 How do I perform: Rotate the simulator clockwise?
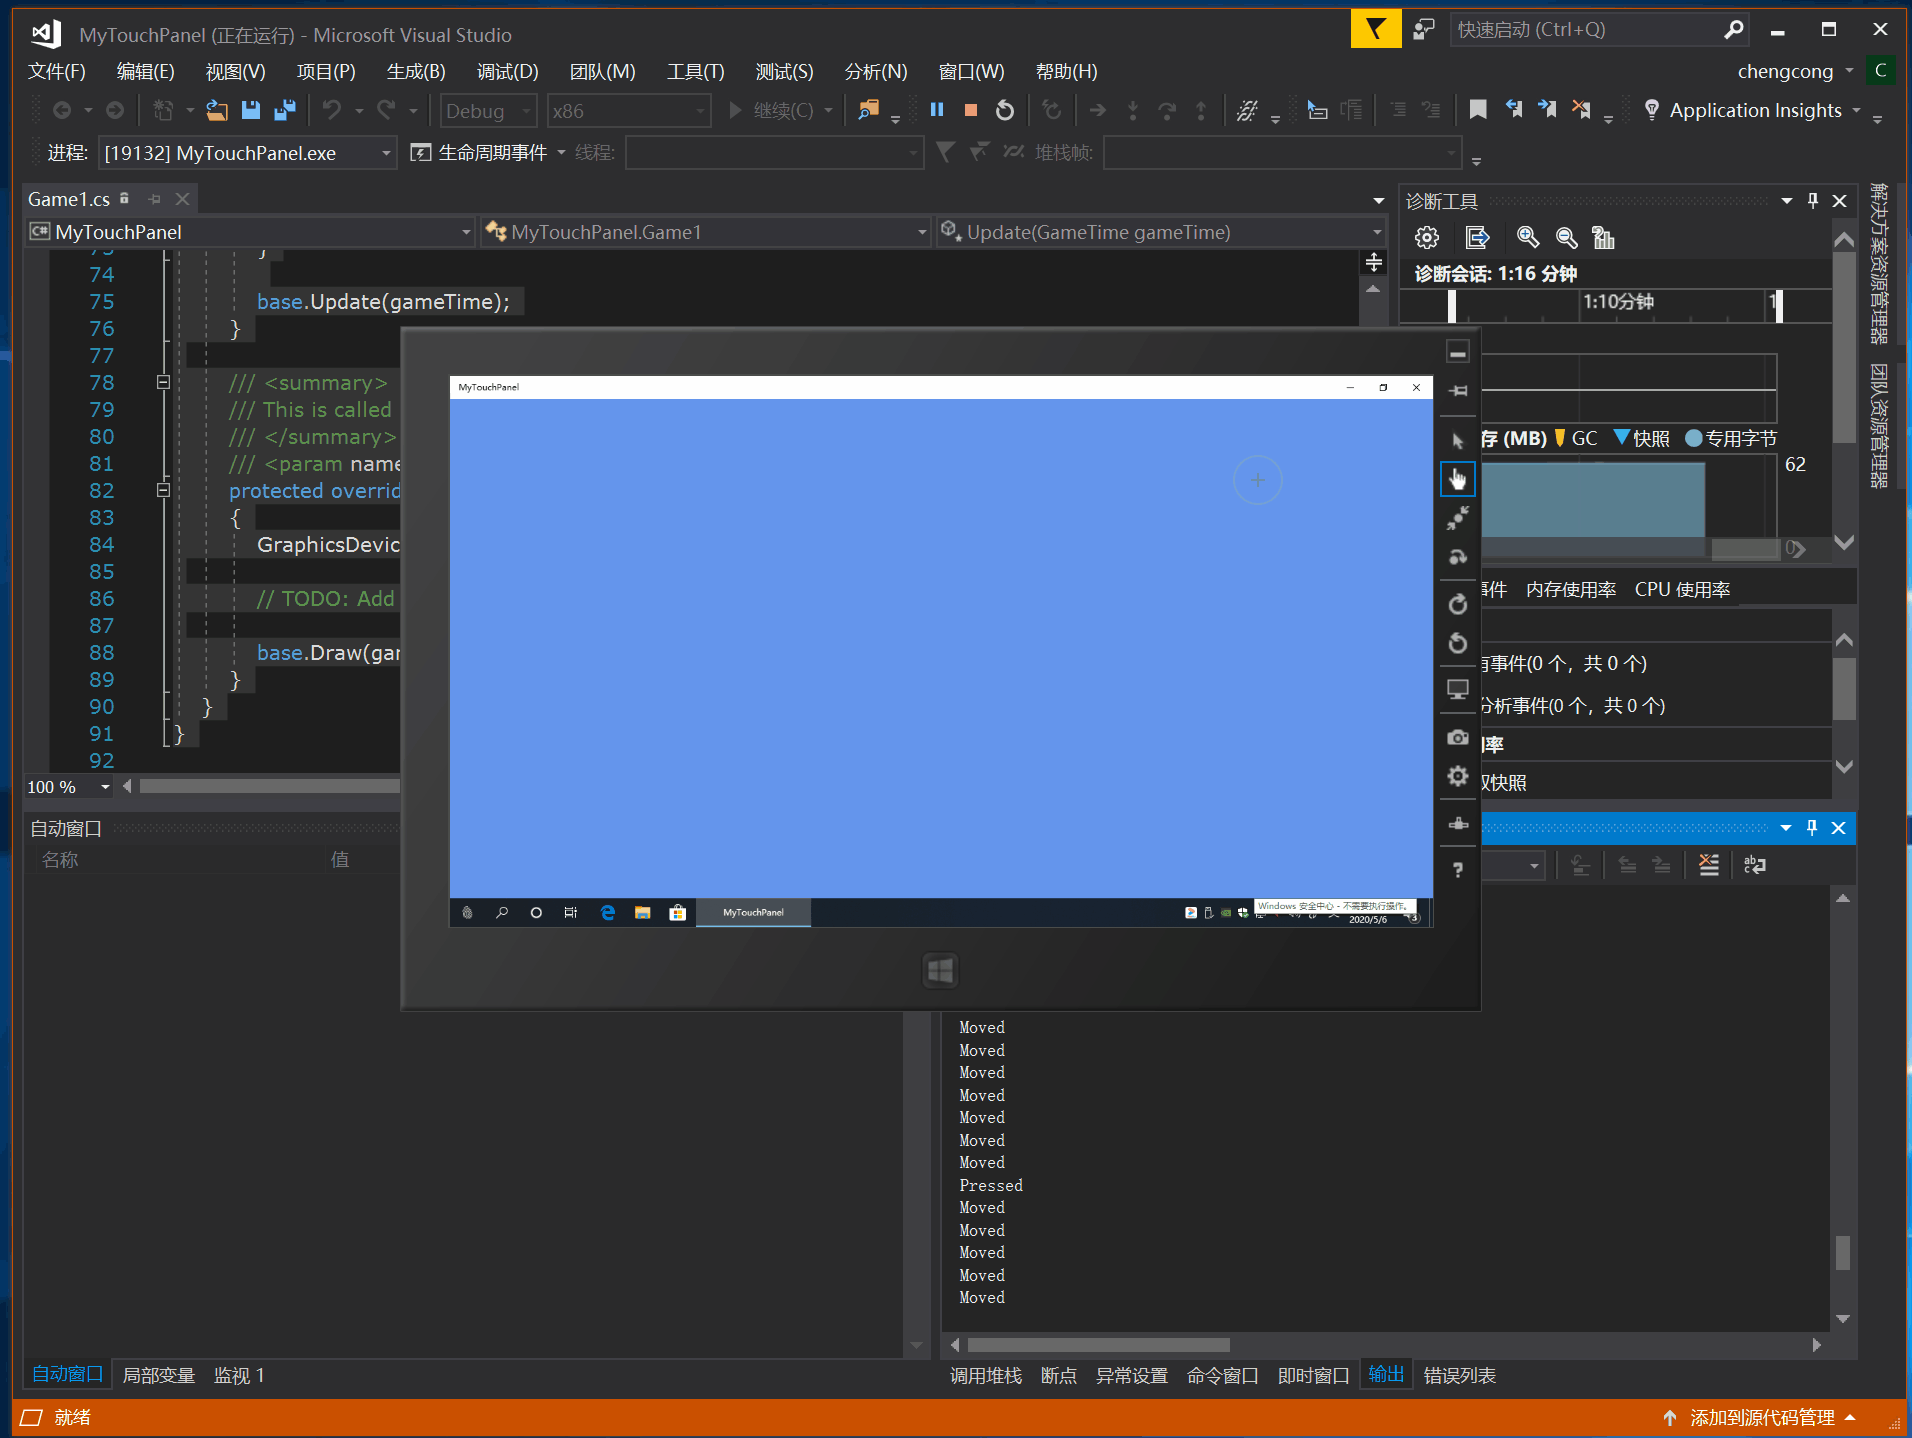(x=1458, y=604)
